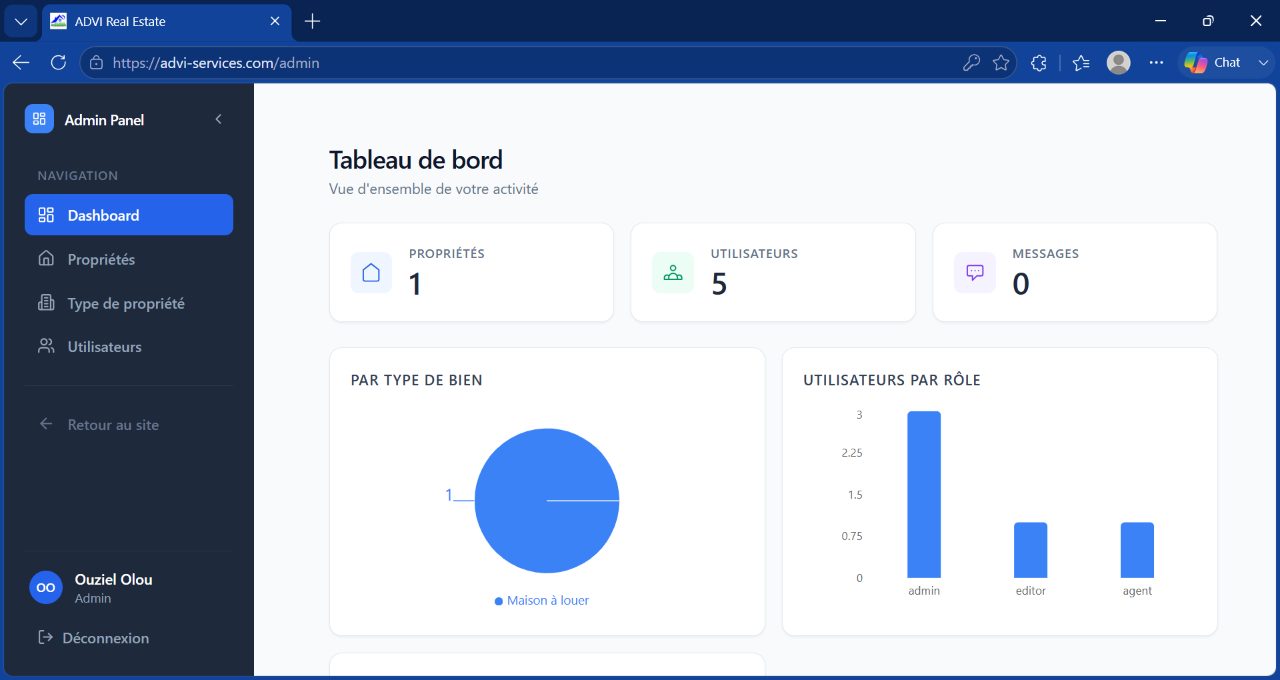
Task: Collapse the Admin Panel sidebar chevron
Action: [x=218, y=119]
